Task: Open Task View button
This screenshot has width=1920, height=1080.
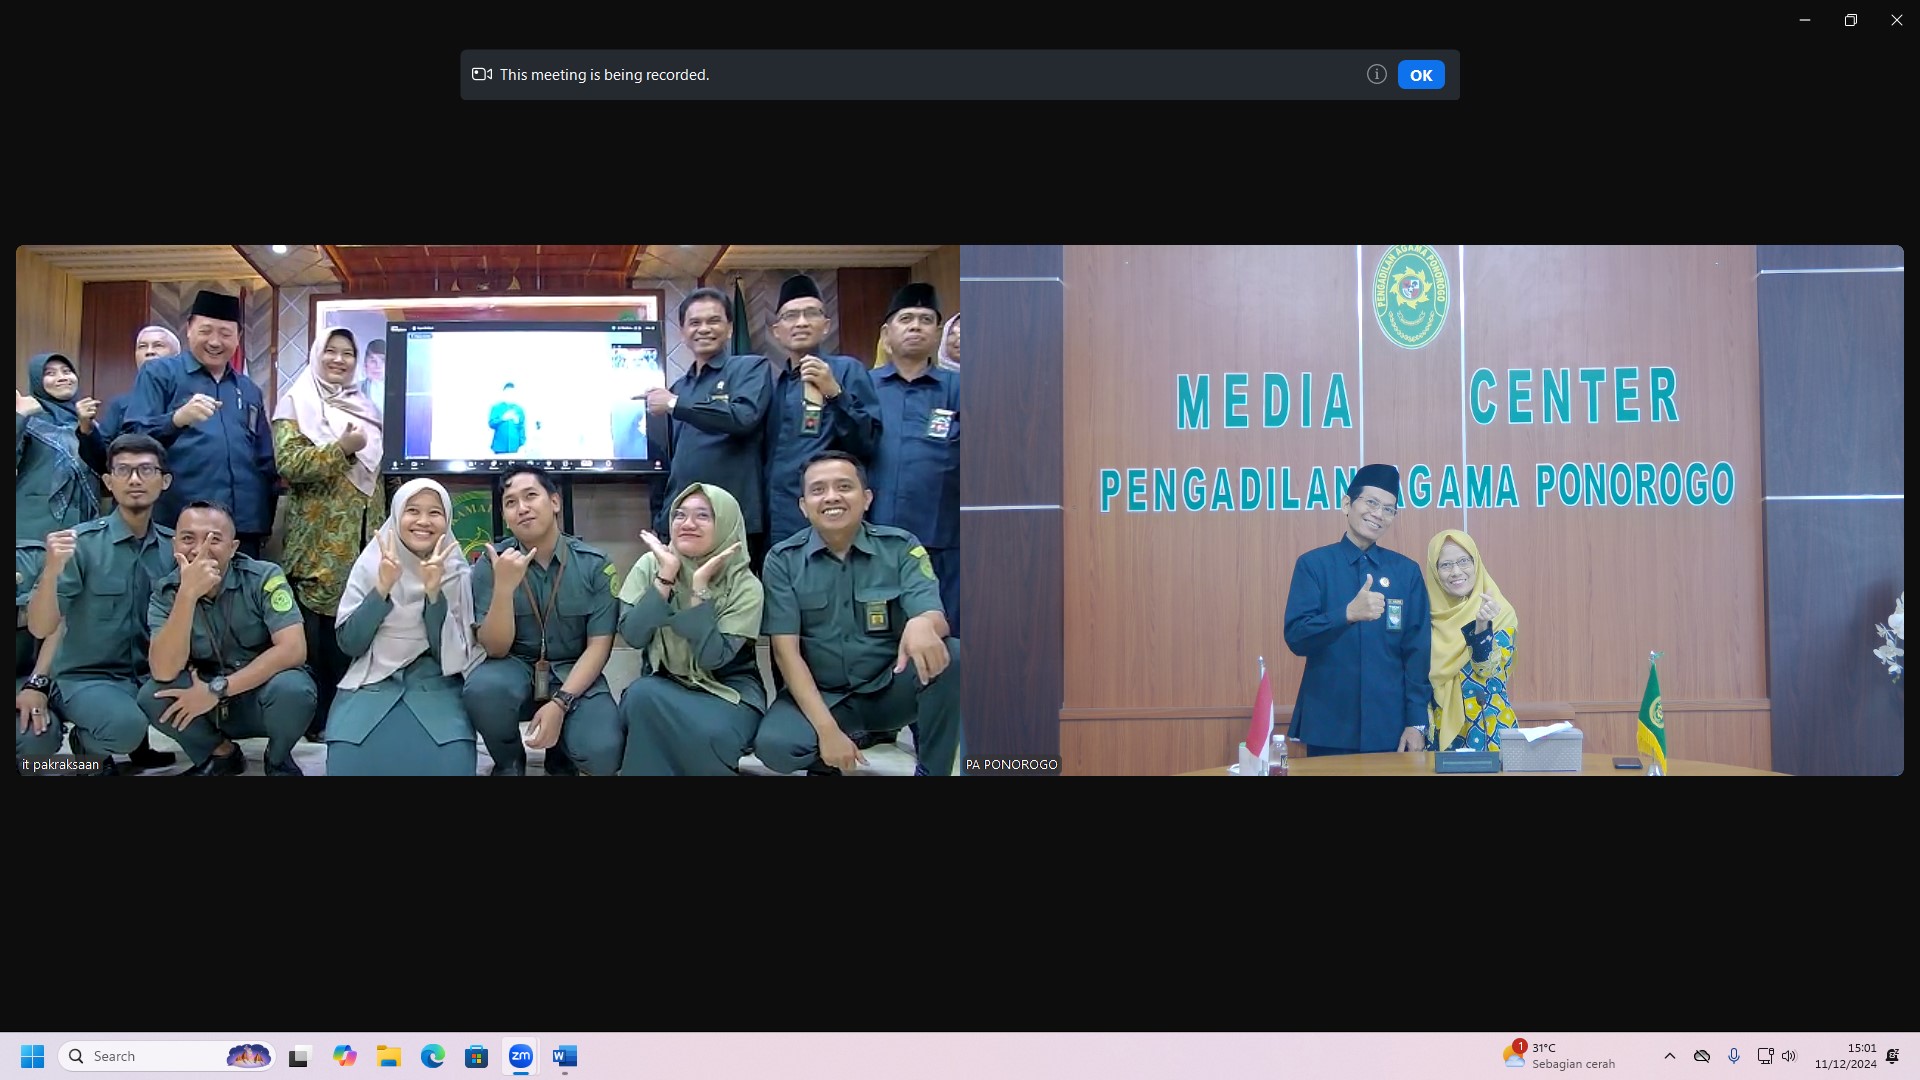Action: pyautogui.click(x=299, y=1056)
